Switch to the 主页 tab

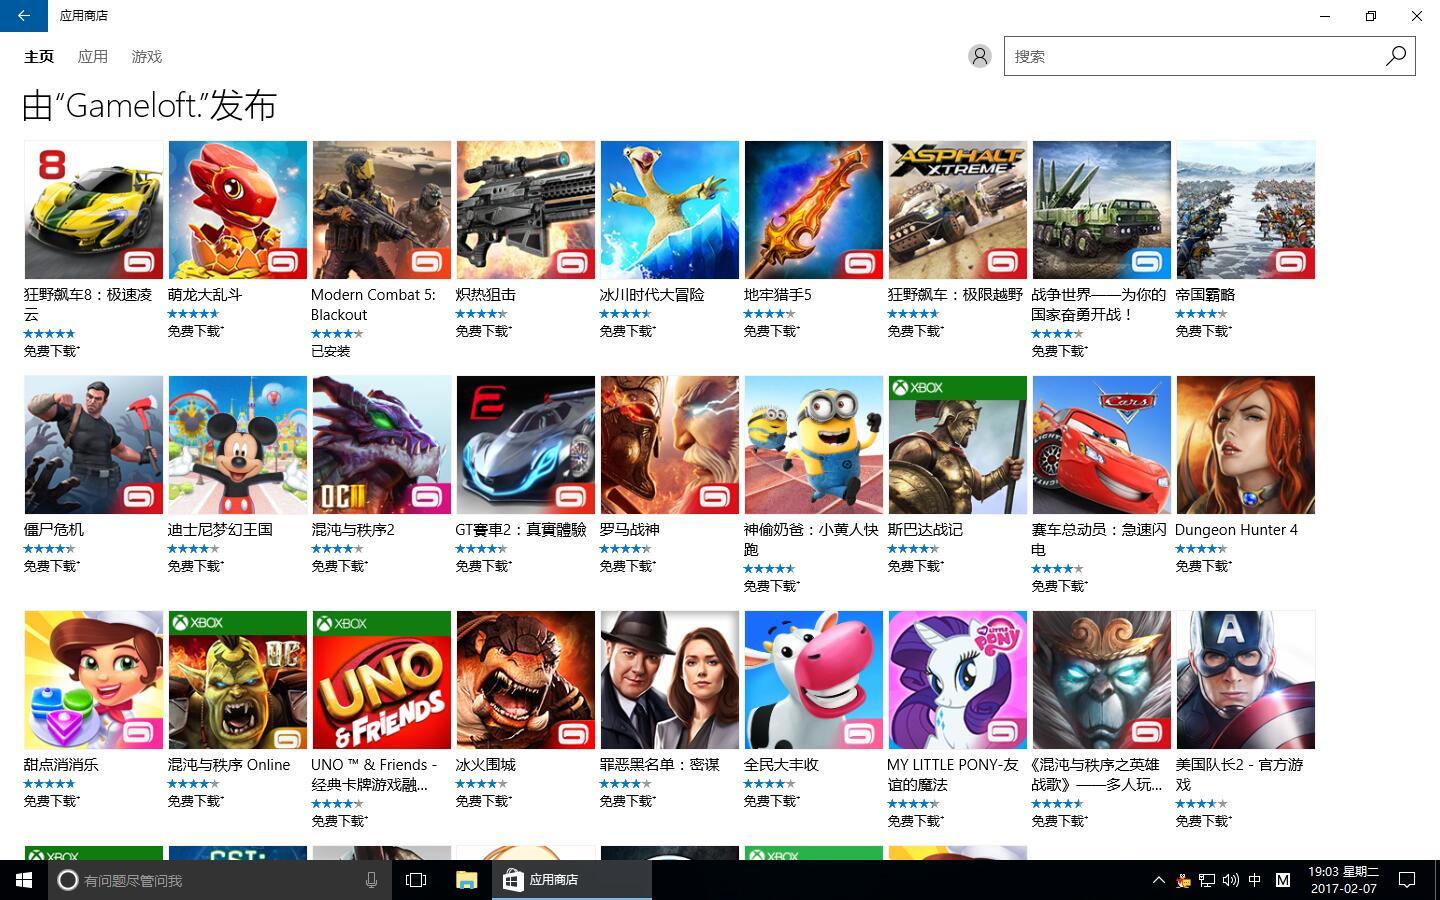[39, 57]
